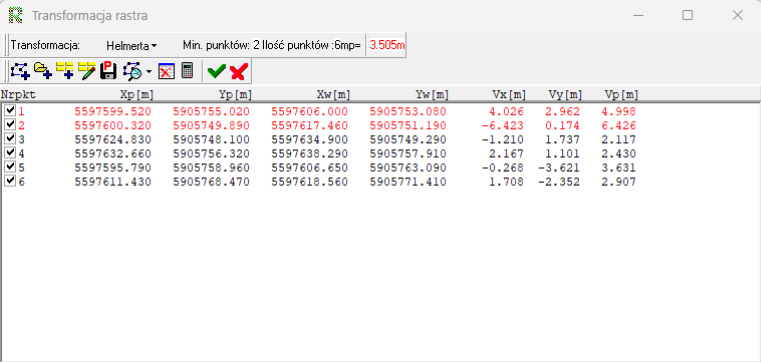
Task: Select cell 5905758.960 in row 5
Action: [x=212, y=168]
